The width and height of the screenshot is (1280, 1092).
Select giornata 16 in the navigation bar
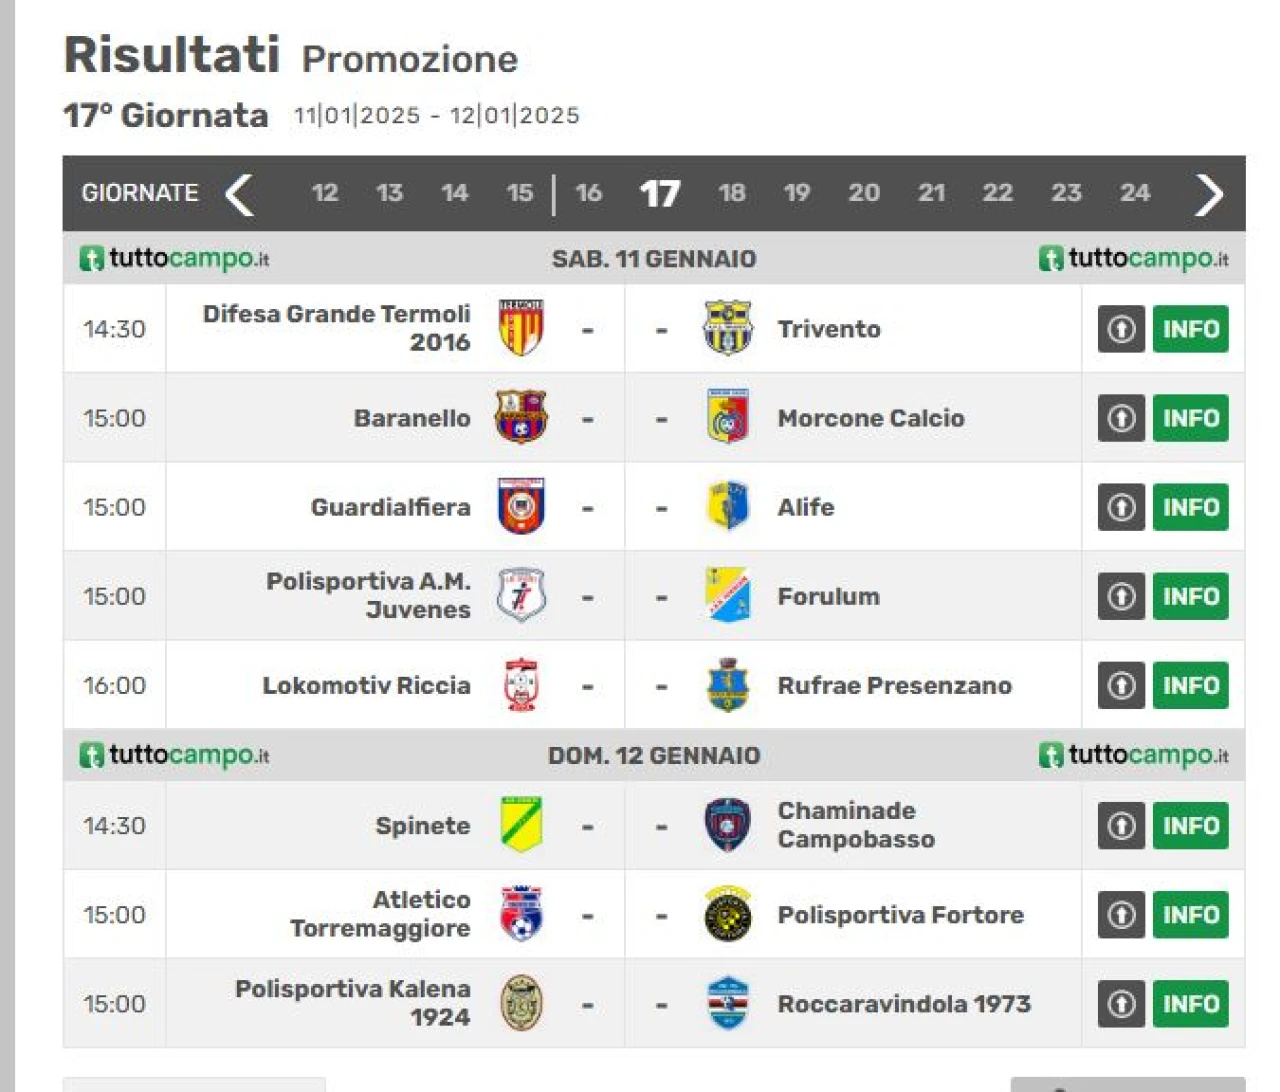[588, 193]
